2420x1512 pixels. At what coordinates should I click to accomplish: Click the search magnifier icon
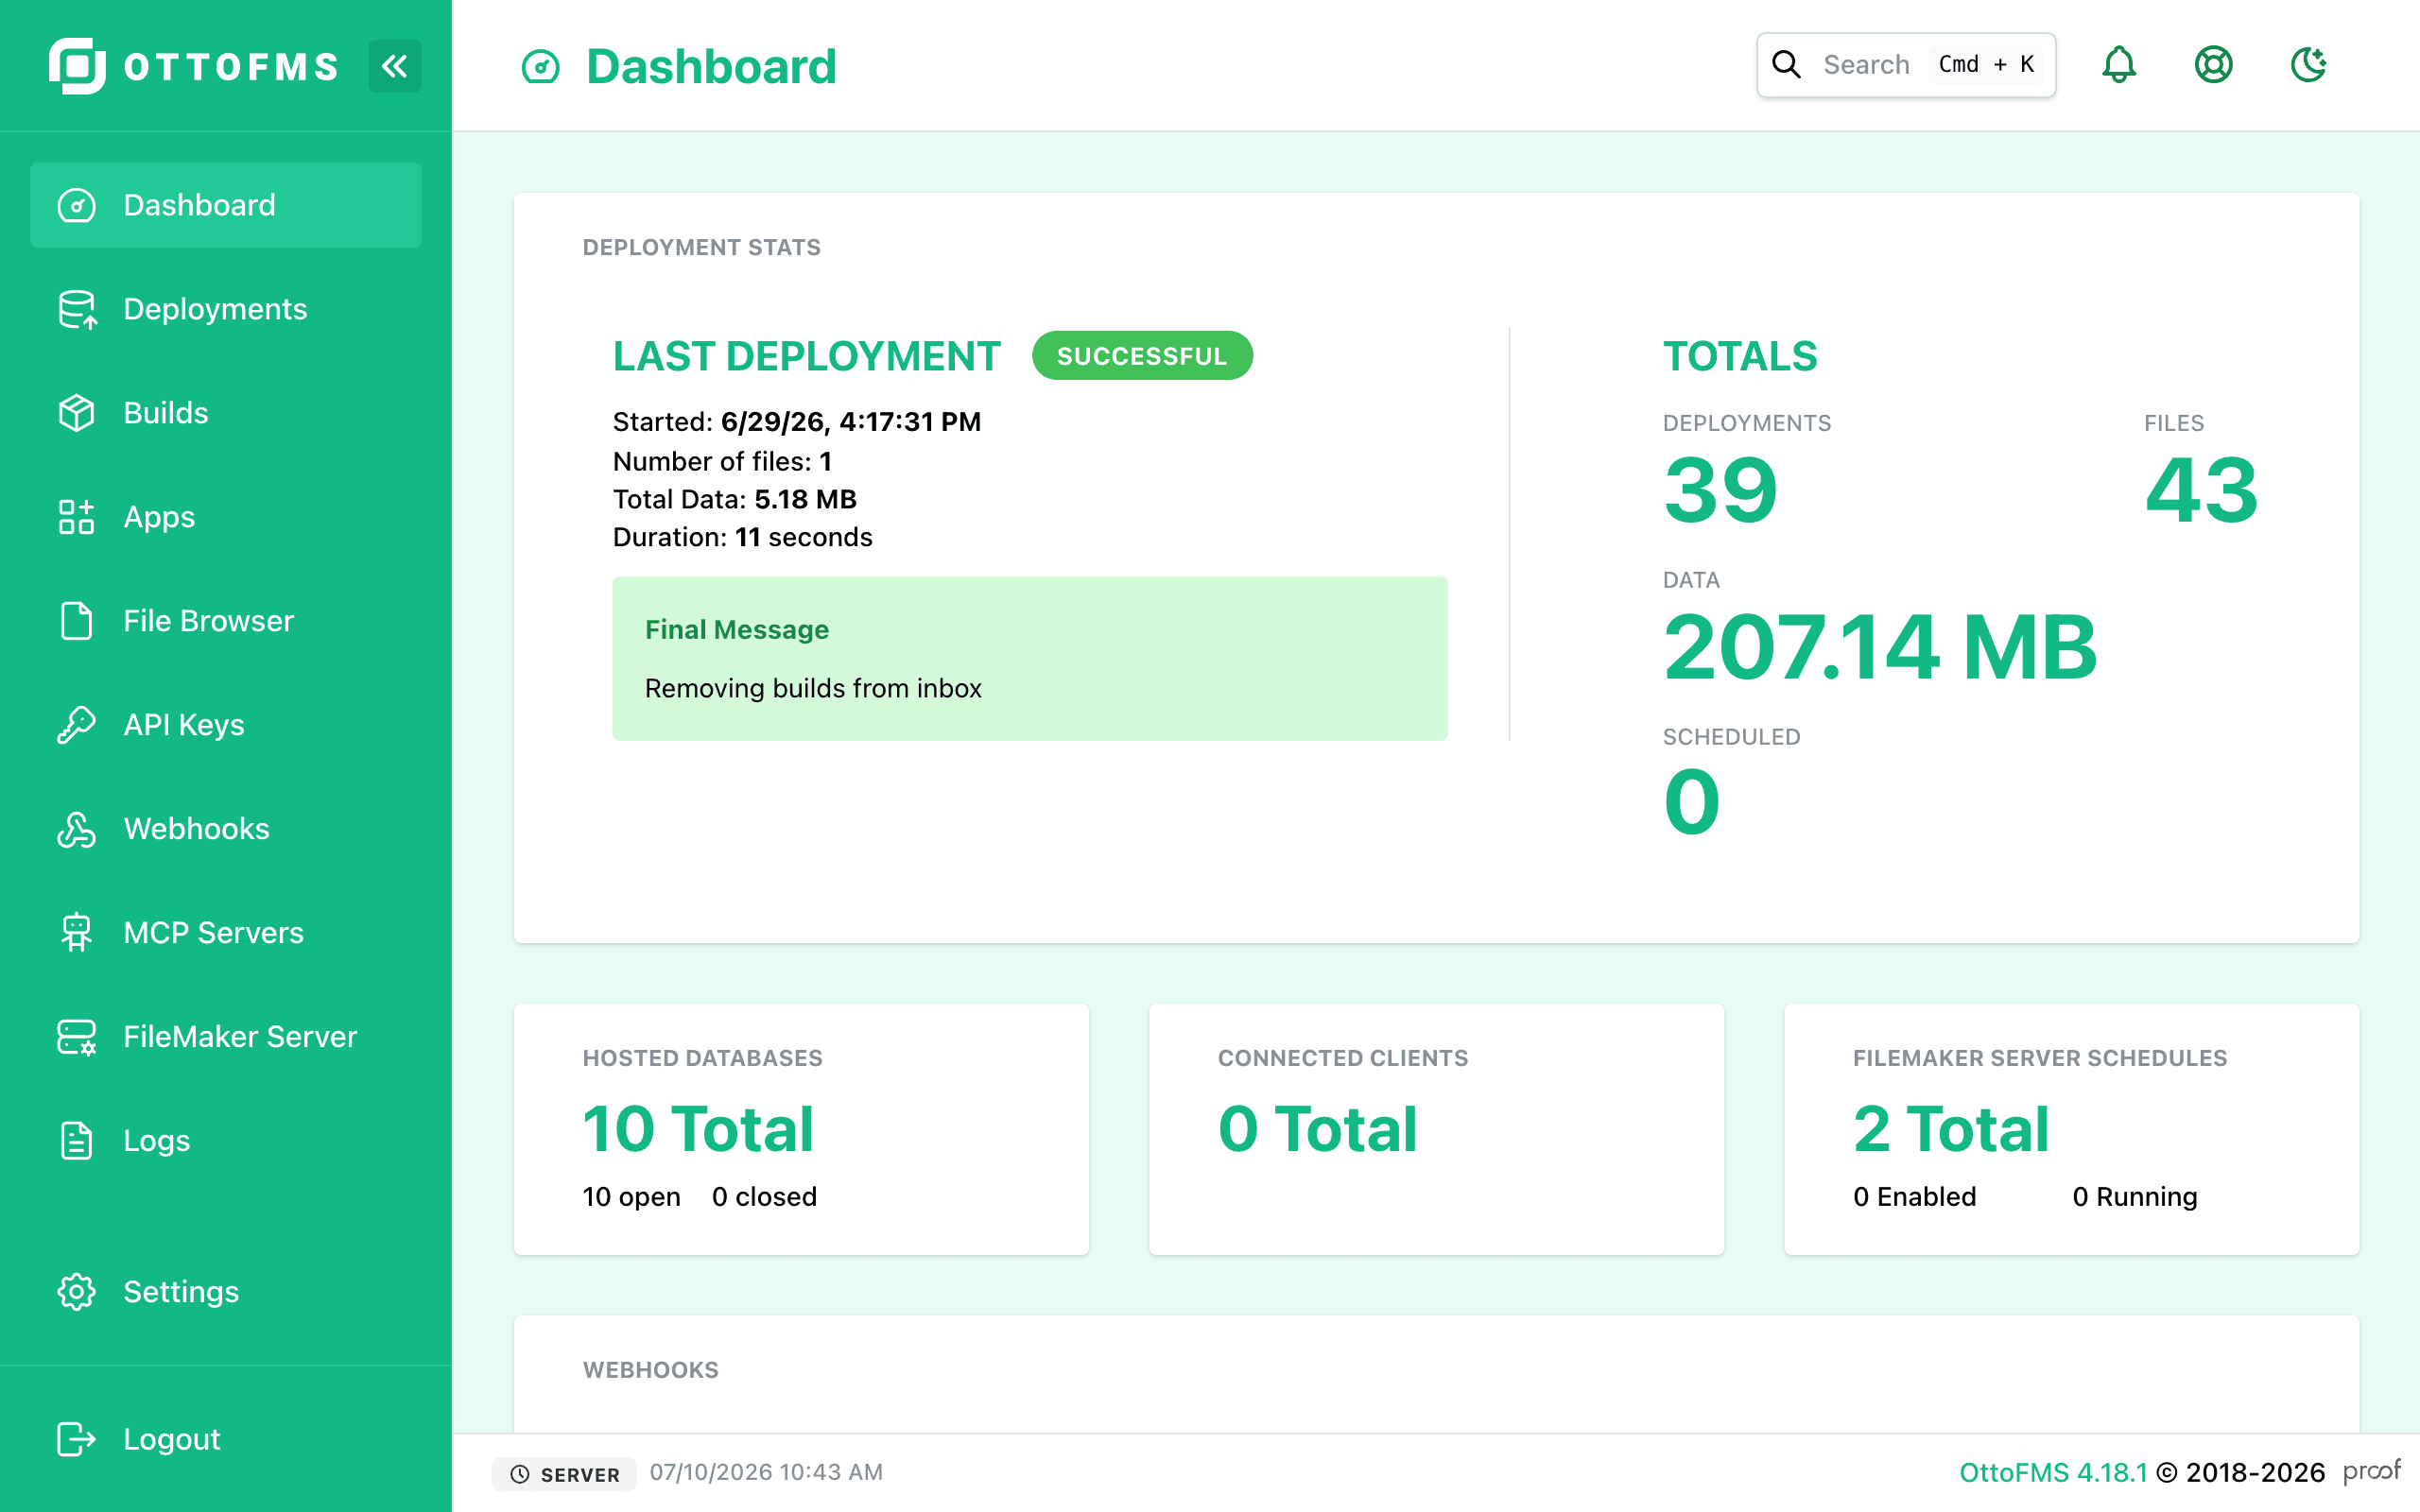coord(1787,65)
